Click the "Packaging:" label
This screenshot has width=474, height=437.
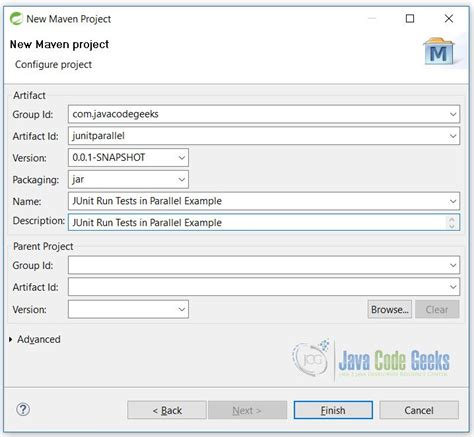click(36, 180)
